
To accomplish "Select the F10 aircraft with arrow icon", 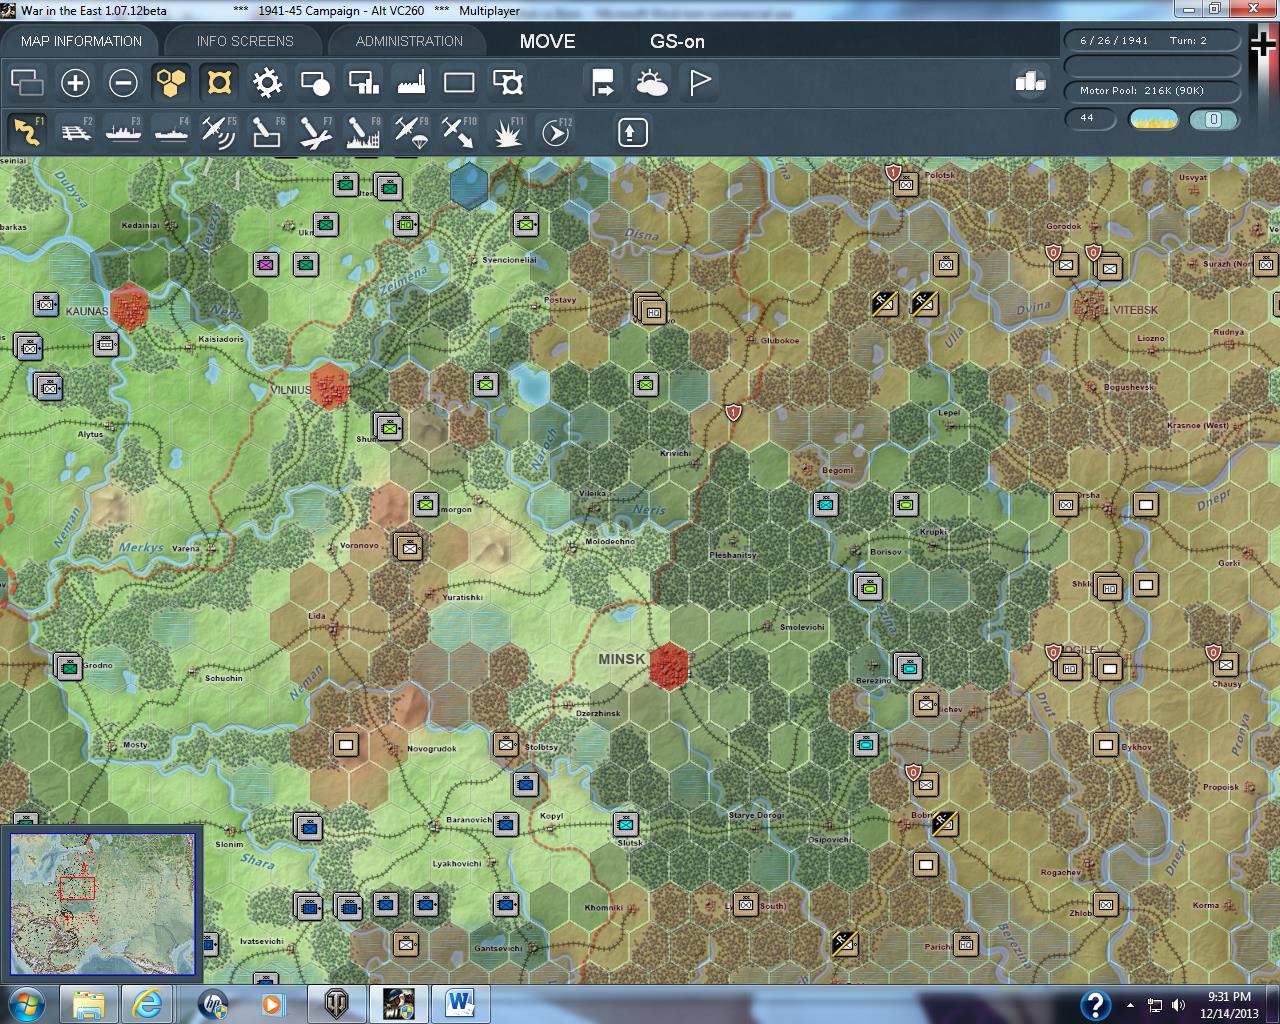I will (459, 132).
